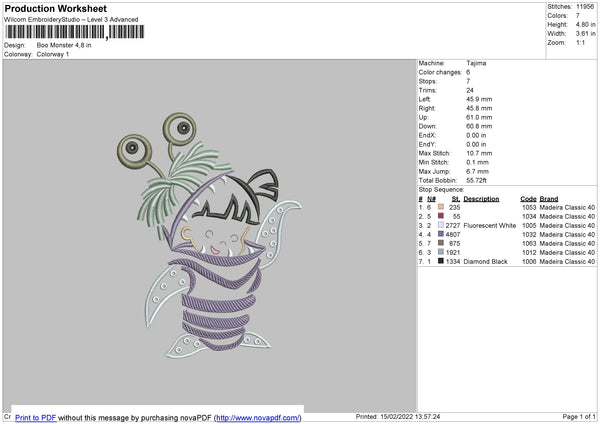This screenshot has width=600, height=424.
Task: Select 'Diamond Black' description text
Action: 485,261
